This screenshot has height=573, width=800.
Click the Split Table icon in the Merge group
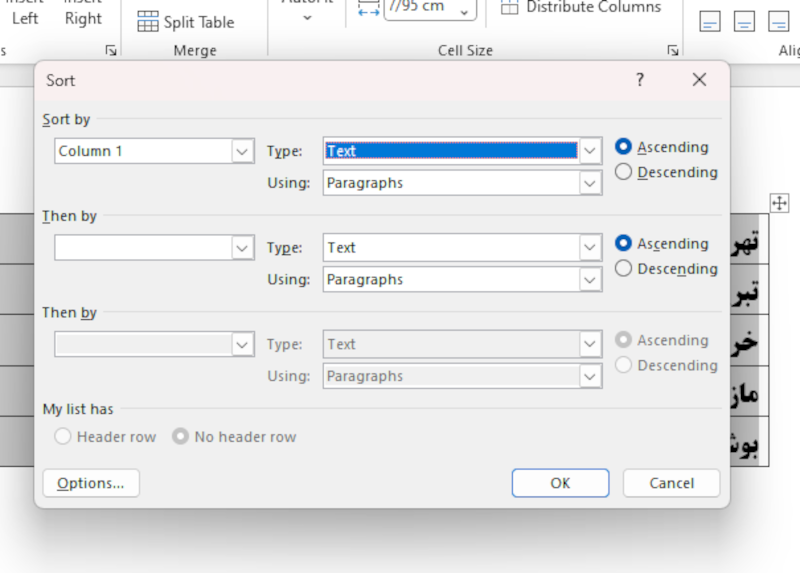[148, 22]
